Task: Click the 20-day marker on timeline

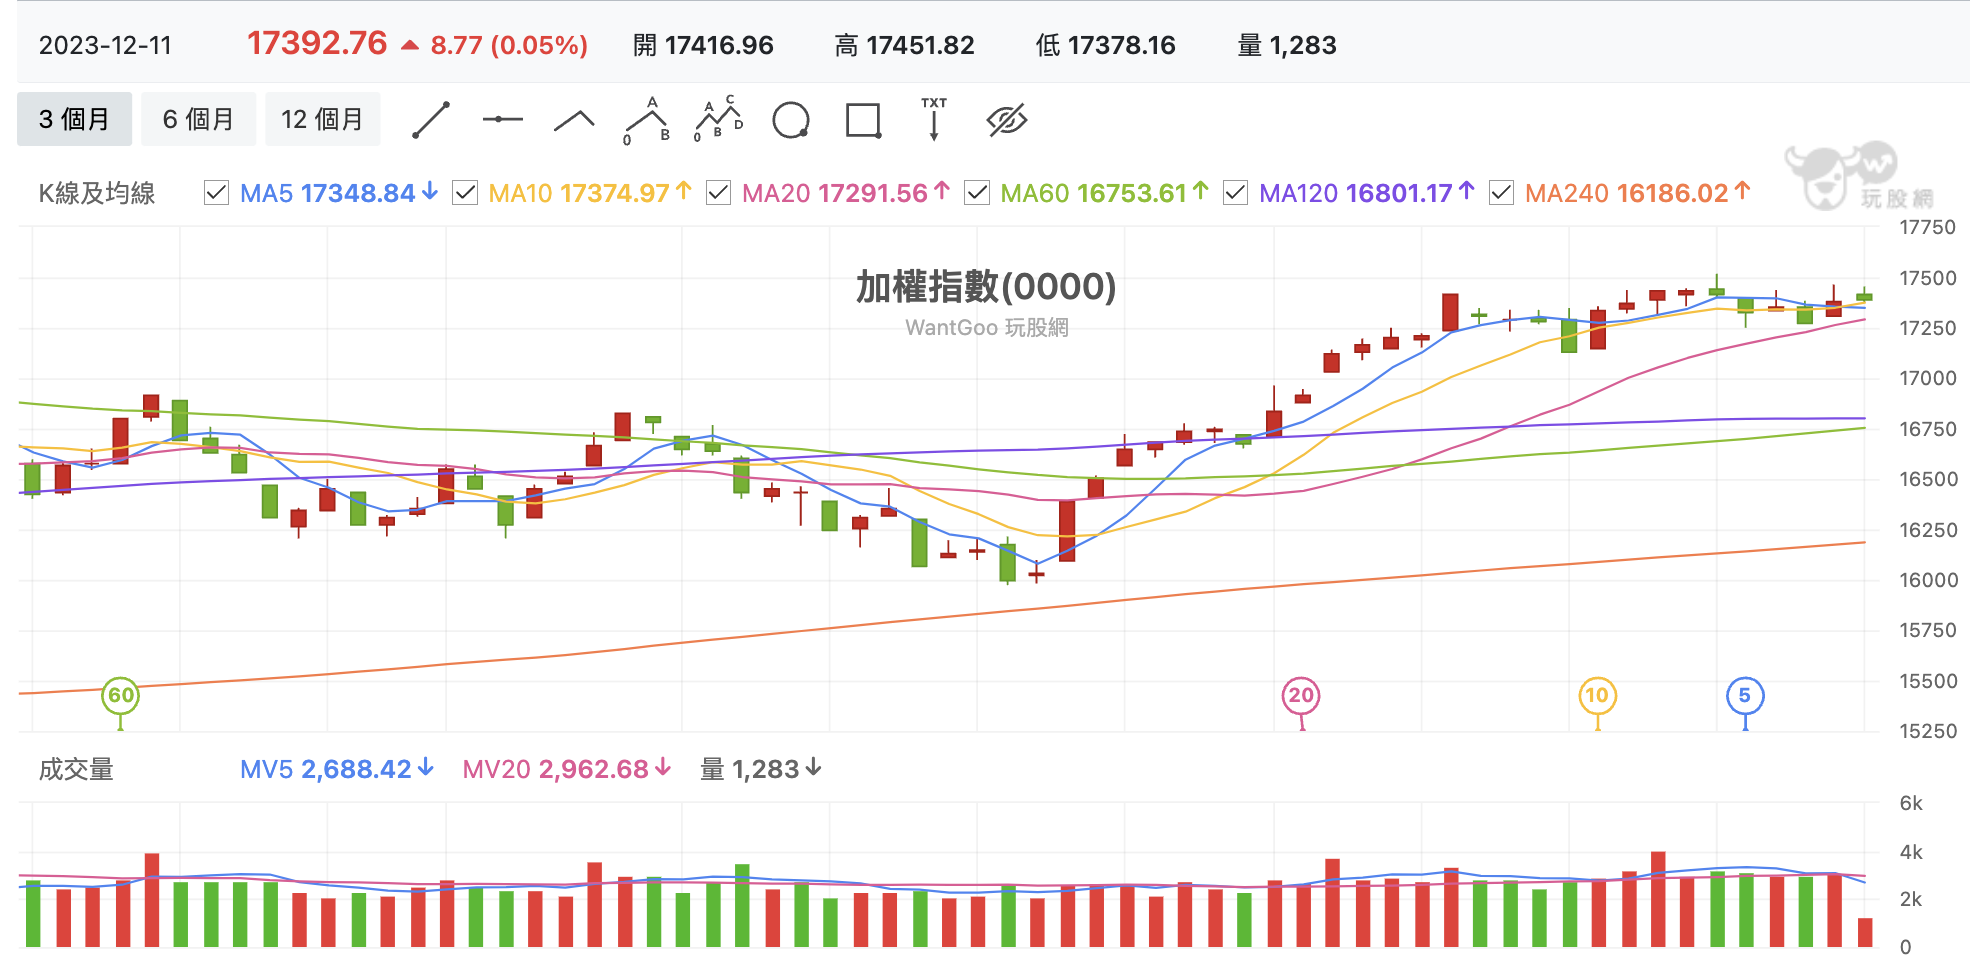Action: coord(1301,696)
